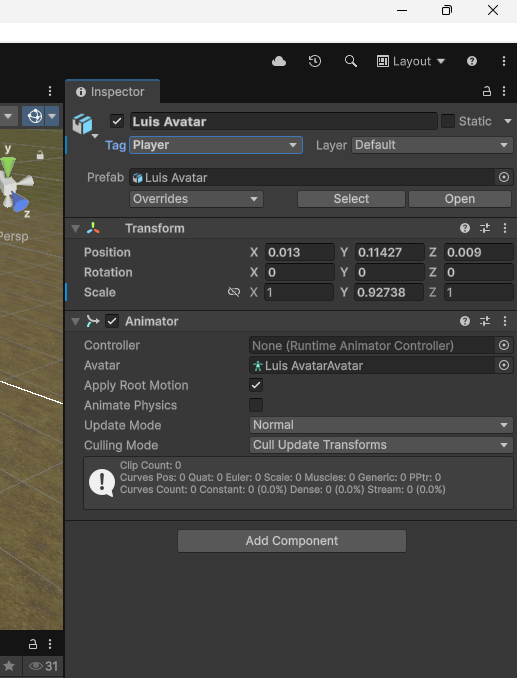Collapse the Transform component foldout

pyautogui.click(x=76, y=228)
